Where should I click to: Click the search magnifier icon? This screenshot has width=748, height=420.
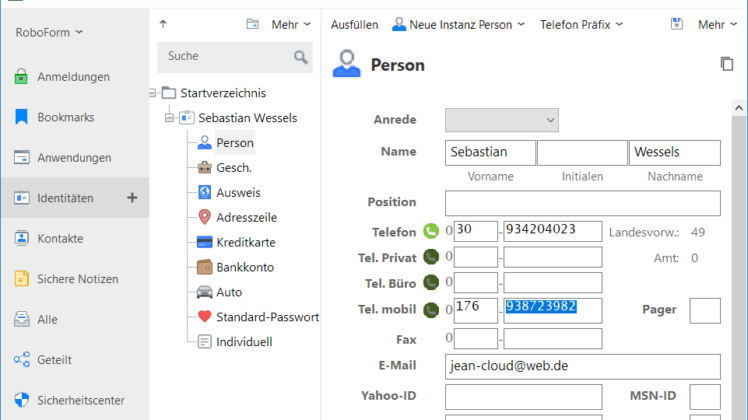301,57
